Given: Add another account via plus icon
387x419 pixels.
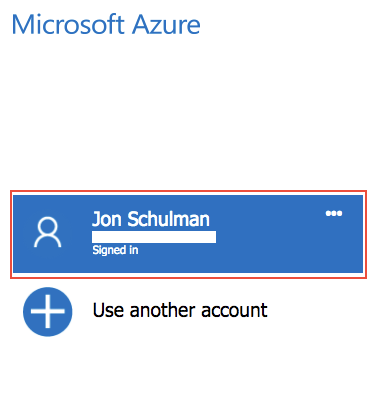Looking at the screenshot, I should [x=48, y=312].
